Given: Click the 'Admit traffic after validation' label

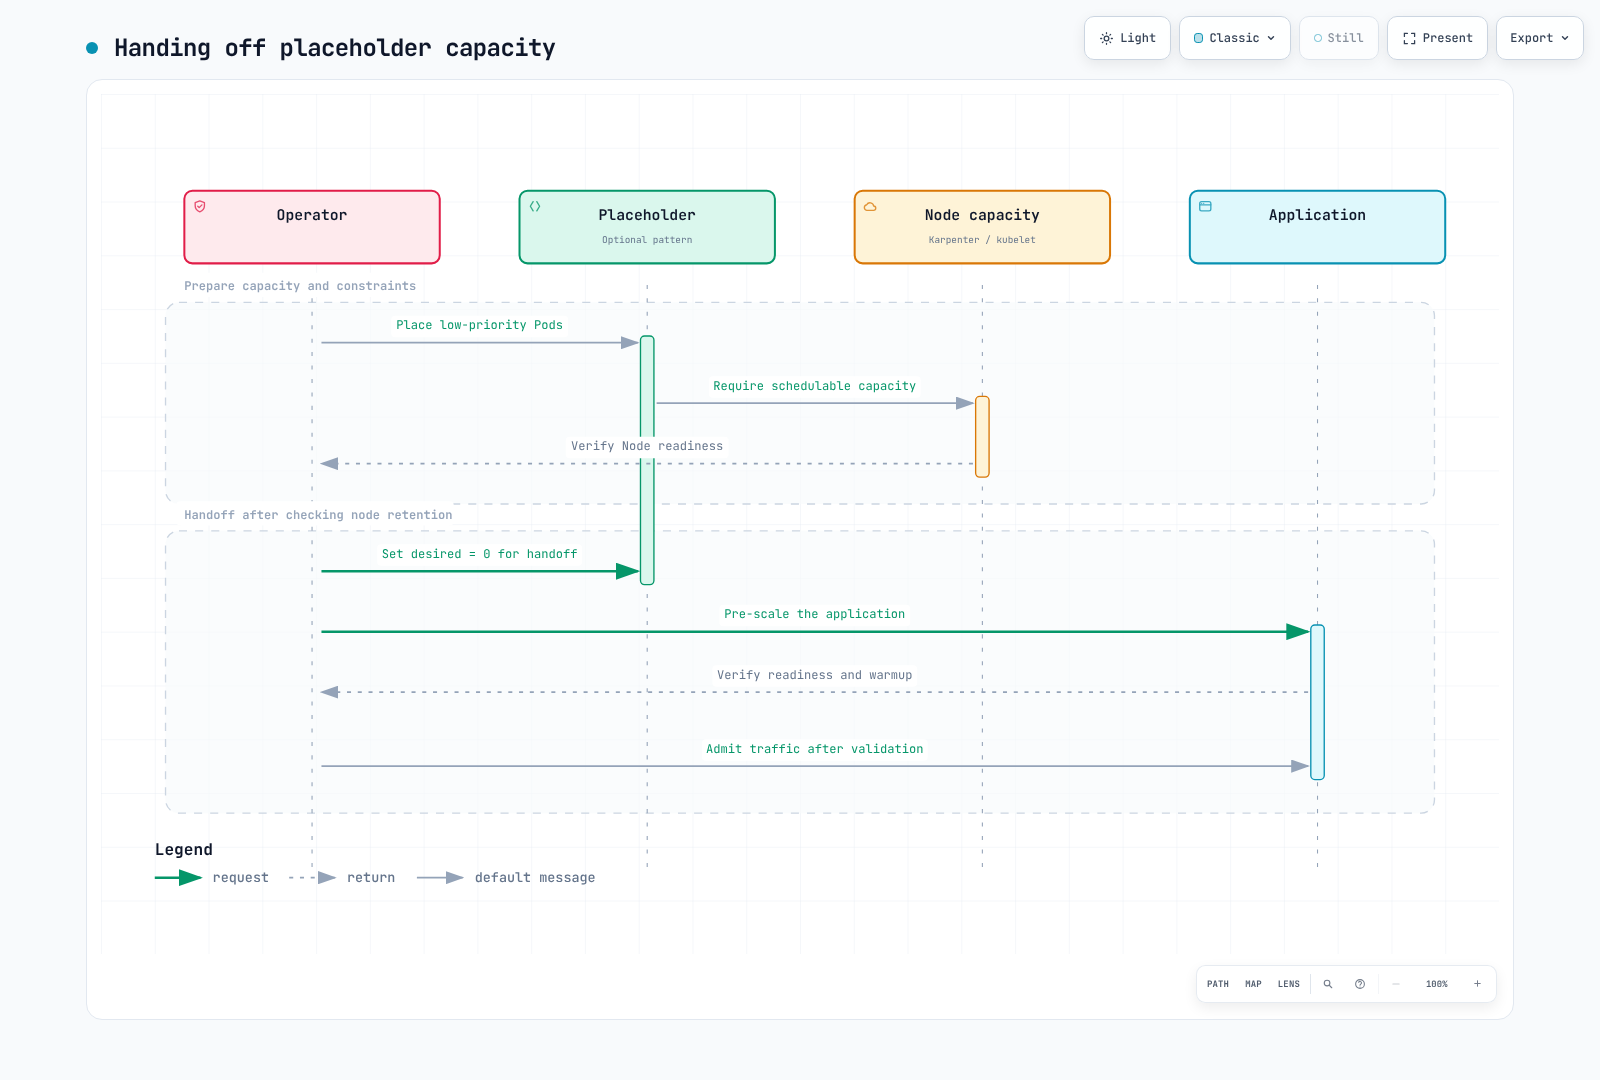Looking at the screenshot, I should tap(815, 749).
